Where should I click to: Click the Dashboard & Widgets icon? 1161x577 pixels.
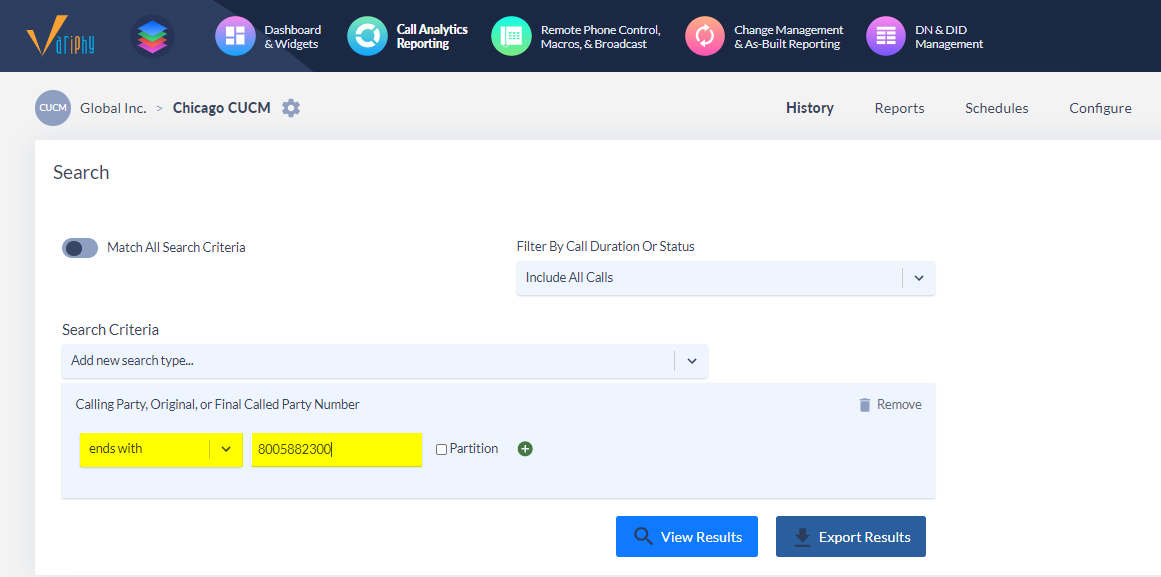coord(235,36)
